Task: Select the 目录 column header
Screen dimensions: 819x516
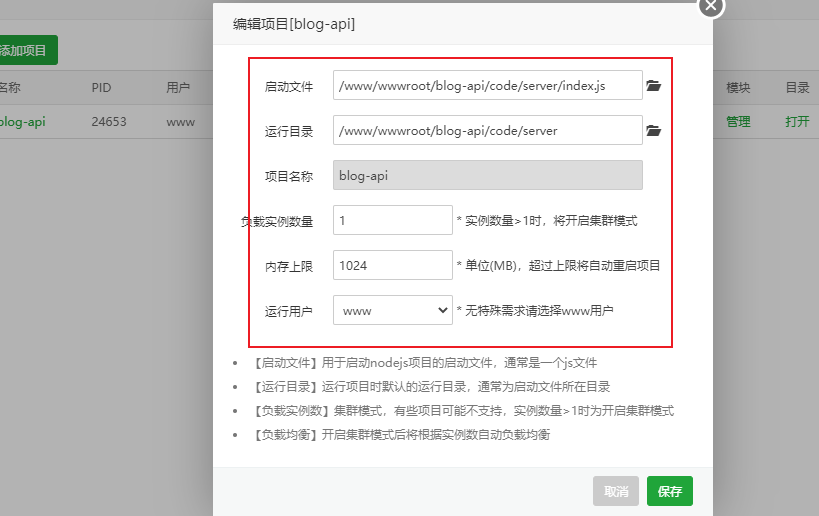Action: pyautogui.click(x=797, y=88)
